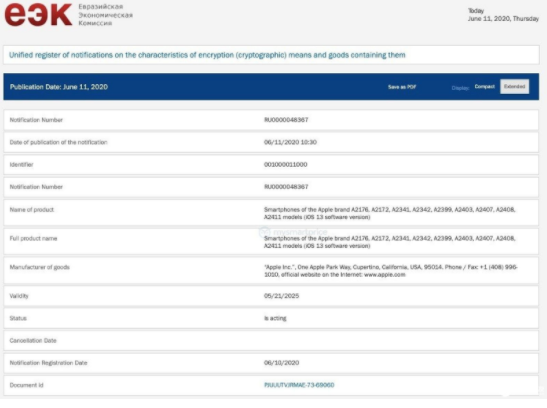Select publication date value 06/11/2020 10:30
This screenshot has width=547, height=408.
tap(290, 142)
